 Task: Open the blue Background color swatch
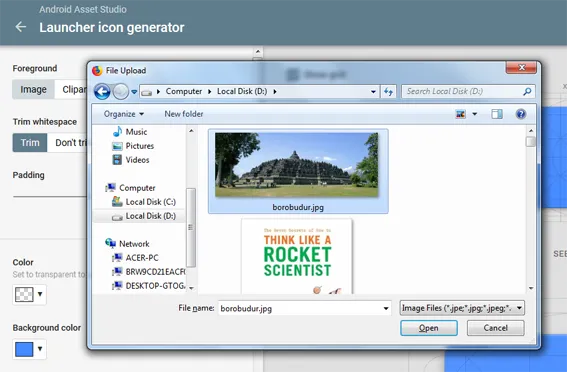pyautogui.click(x=29, y=349)
